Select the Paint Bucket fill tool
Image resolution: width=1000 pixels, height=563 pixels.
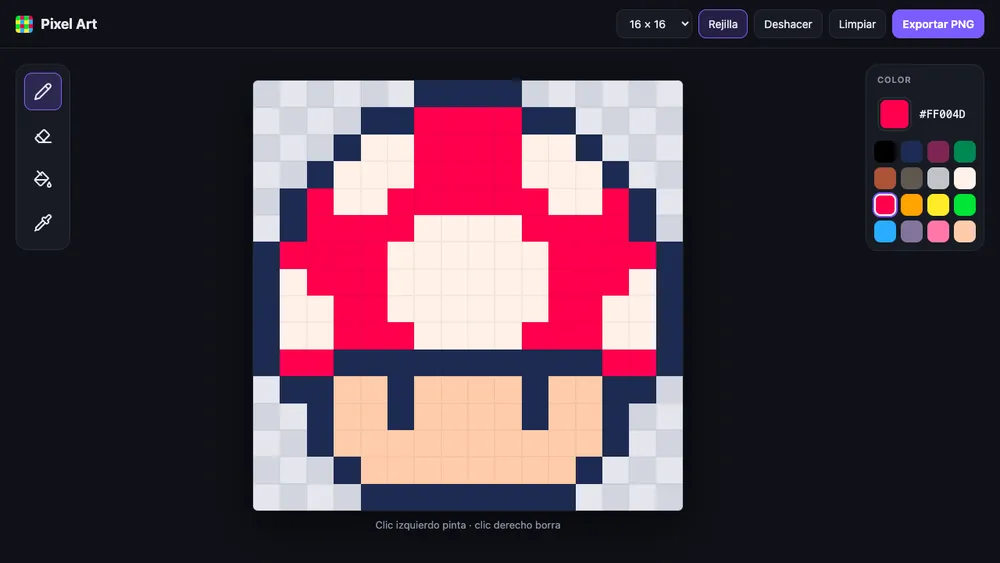click(x=43, y=179)
